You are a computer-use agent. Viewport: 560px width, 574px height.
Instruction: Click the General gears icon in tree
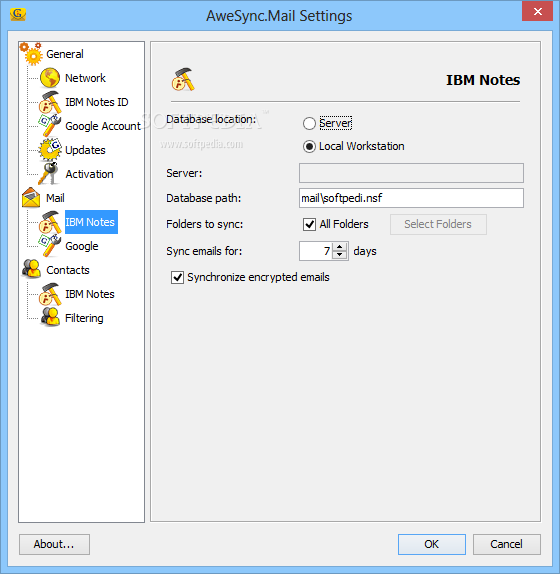(31, 53)
